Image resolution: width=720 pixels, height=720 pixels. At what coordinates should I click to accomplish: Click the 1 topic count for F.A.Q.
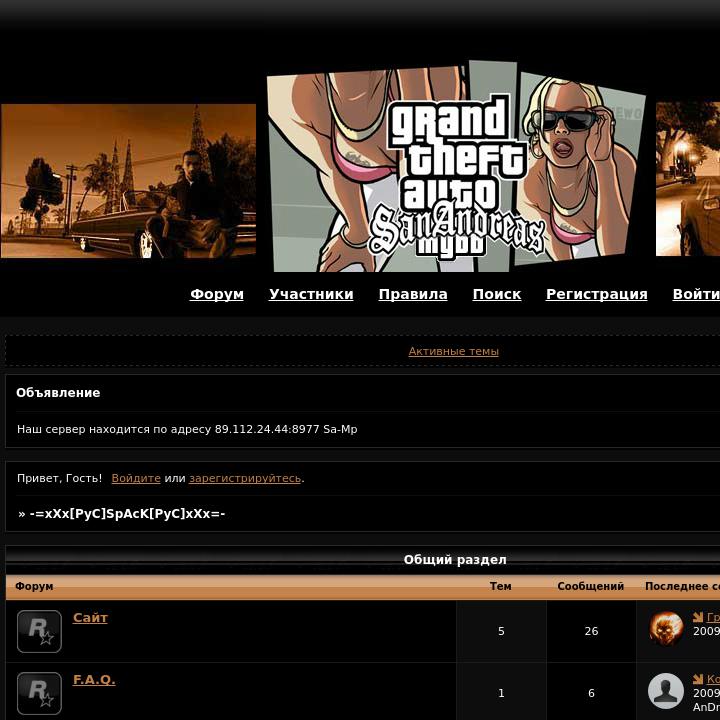501,693
